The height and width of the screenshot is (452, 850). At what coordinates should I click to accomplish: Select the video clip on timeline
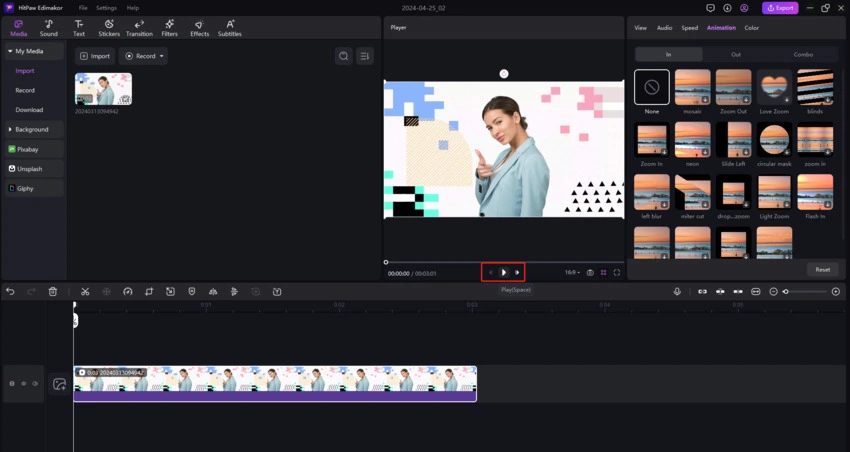(x=275, y=384)
